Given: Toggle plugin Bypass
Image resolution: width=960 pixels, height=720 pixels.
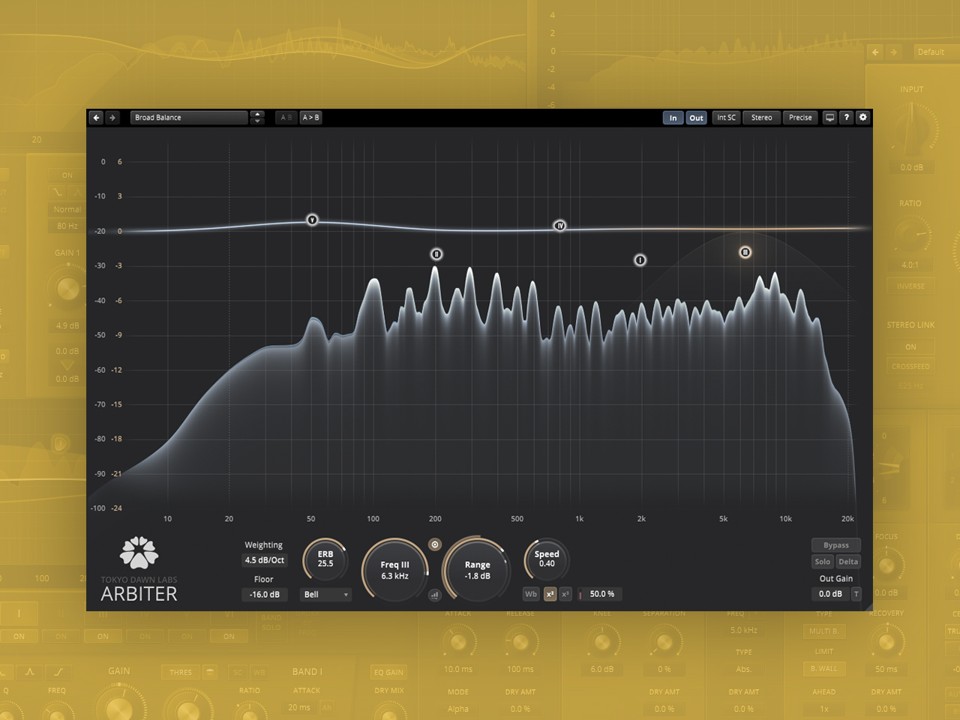Looking at the screenshot, I should [x=836, y=545].
